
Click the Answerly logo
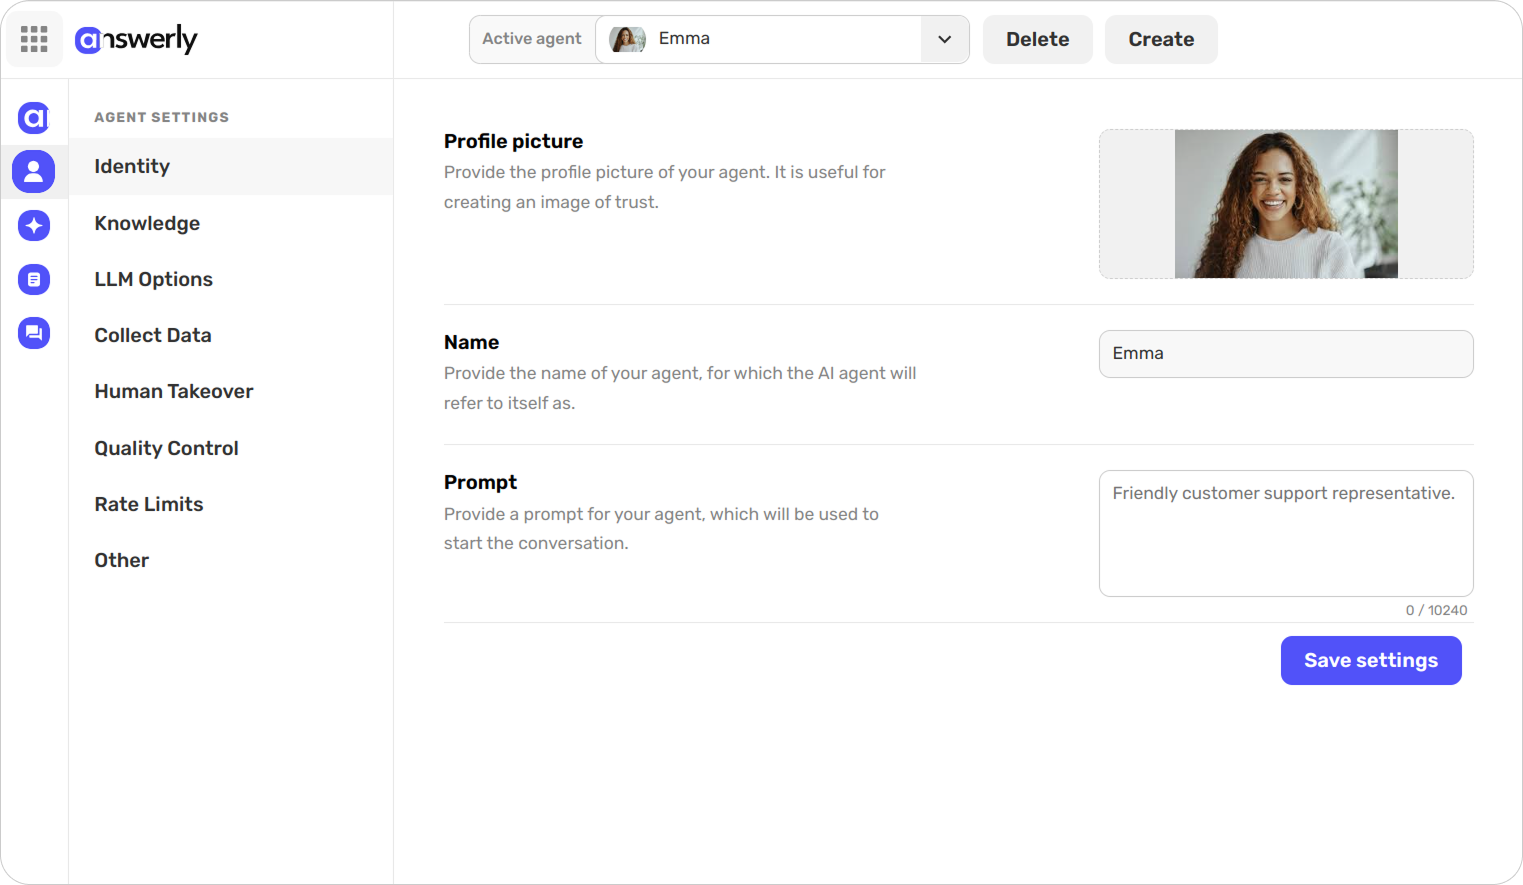pyautogui.click(x=136, y=39)
